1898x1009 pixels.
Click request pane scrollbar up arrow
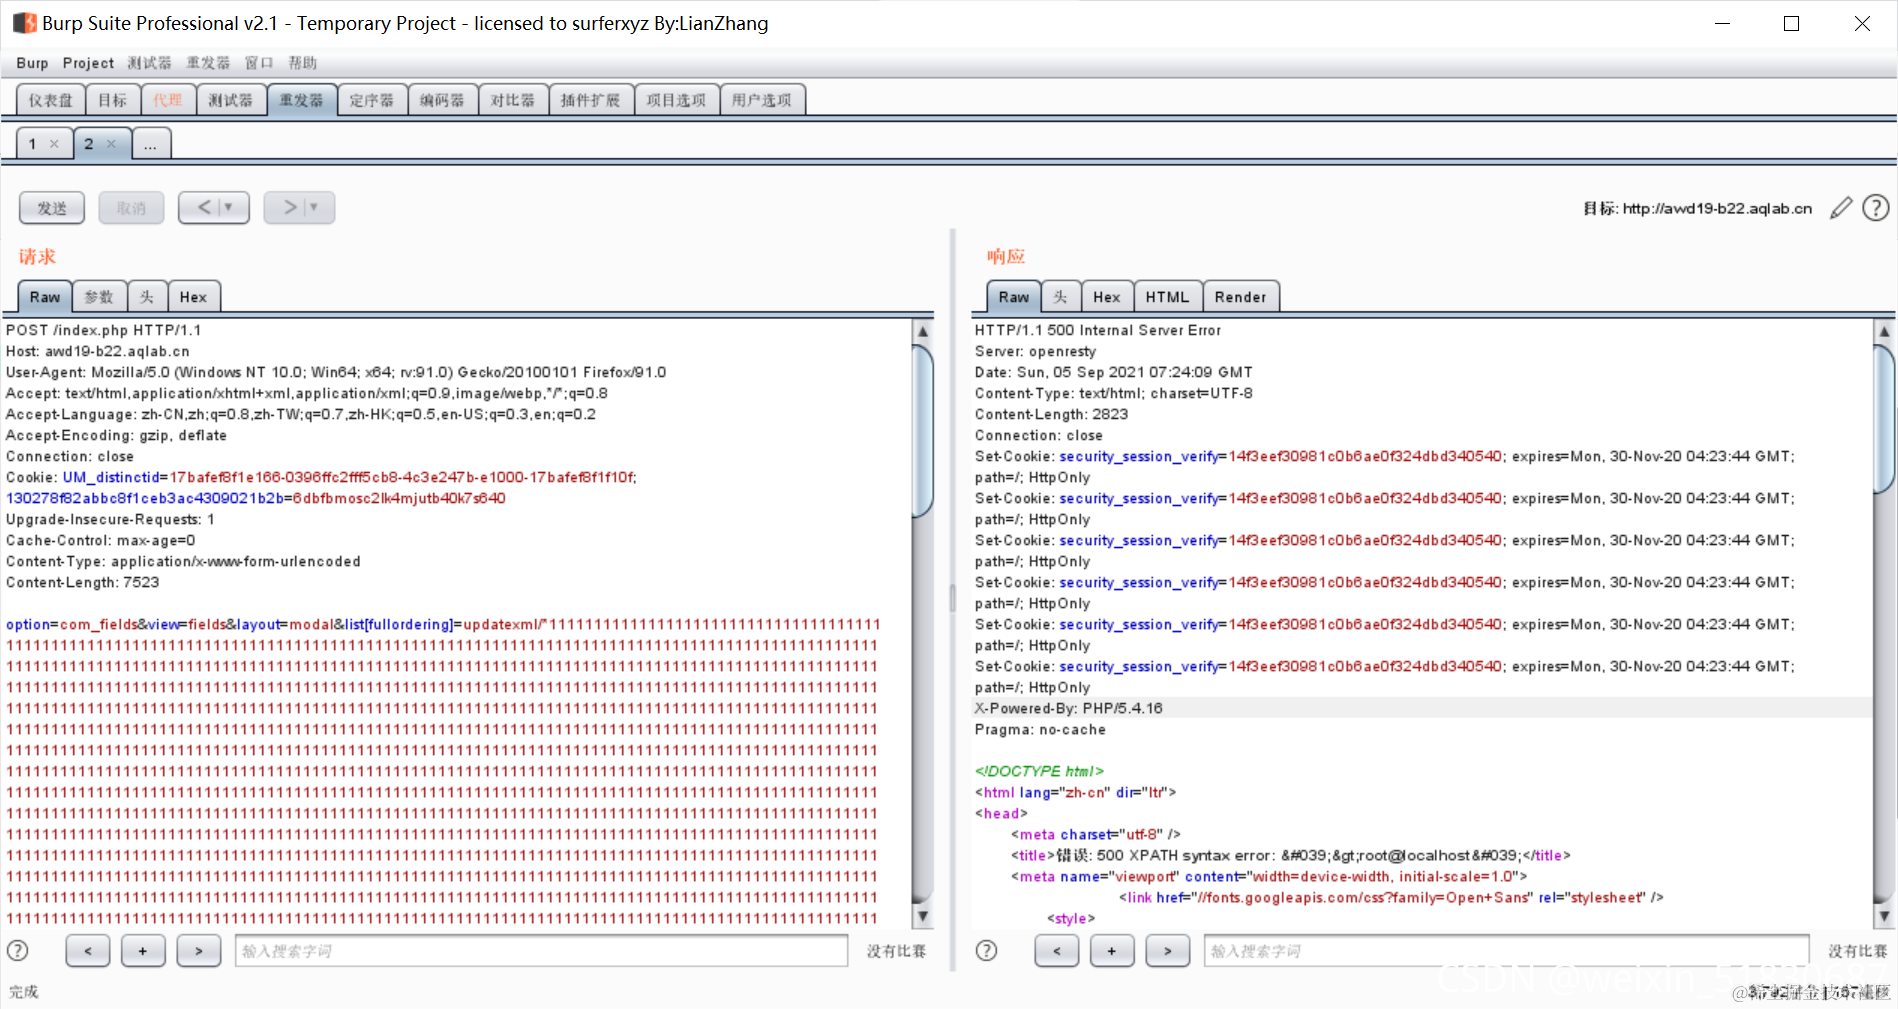tap(923, 331)
